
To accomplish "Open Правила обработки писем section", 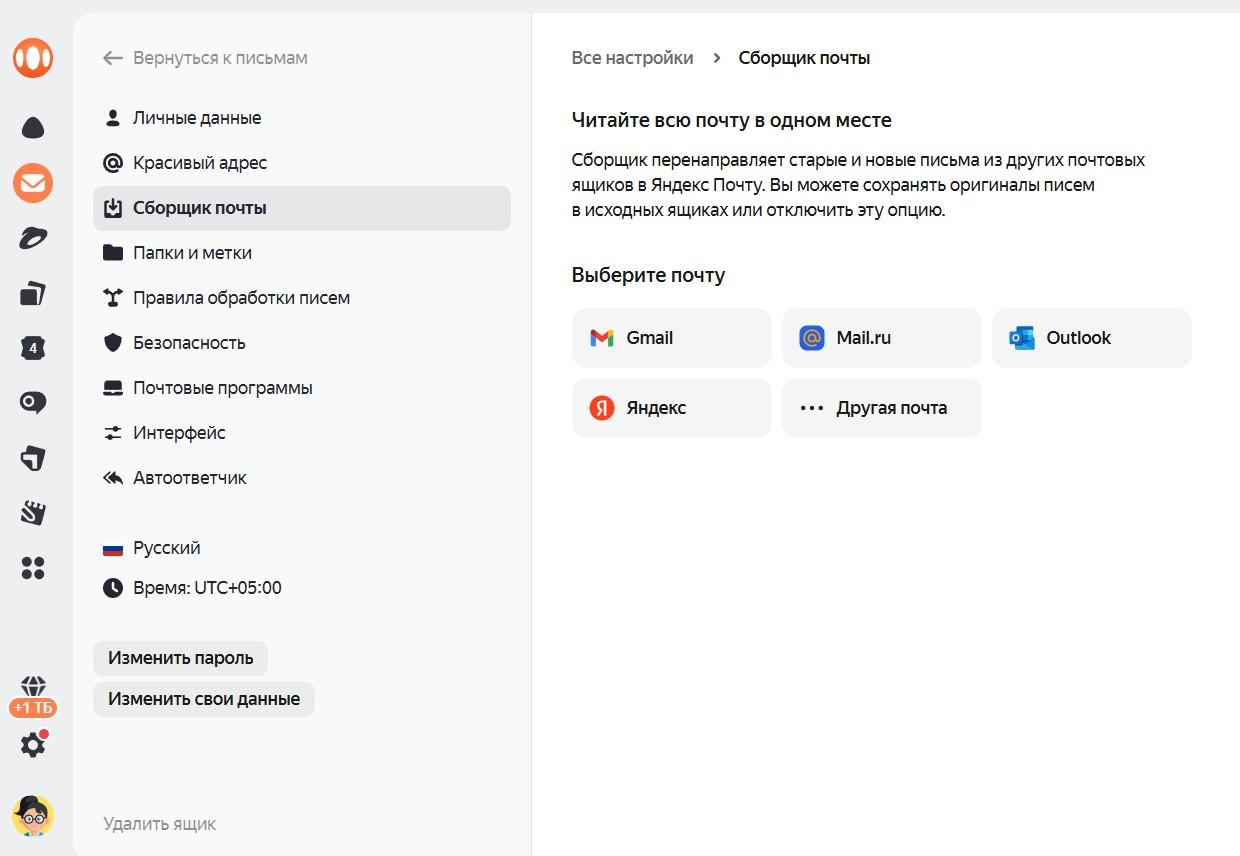I will click(x=241, y=298).
